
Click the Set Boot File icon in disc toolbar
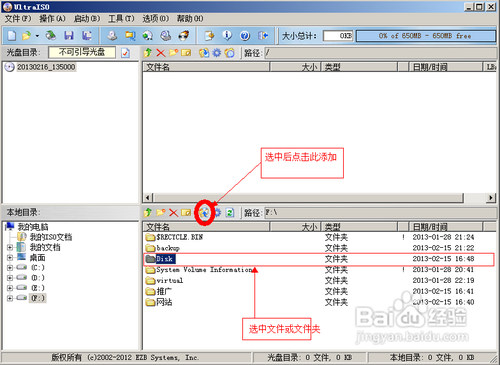click(x=229, y=53)
